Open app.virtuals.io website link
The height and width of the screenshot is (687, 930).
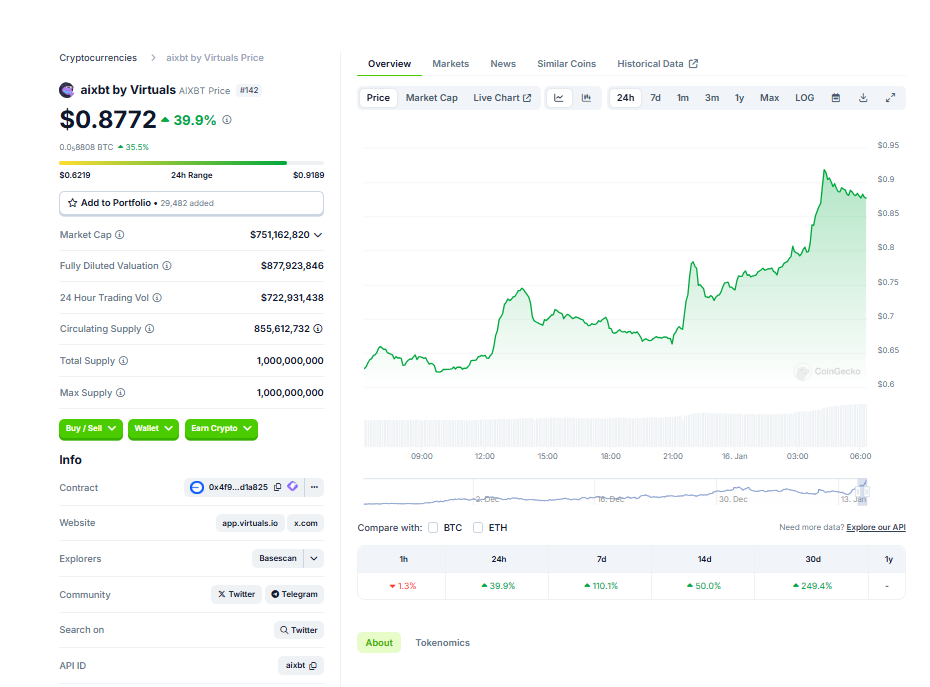point(250,523)
